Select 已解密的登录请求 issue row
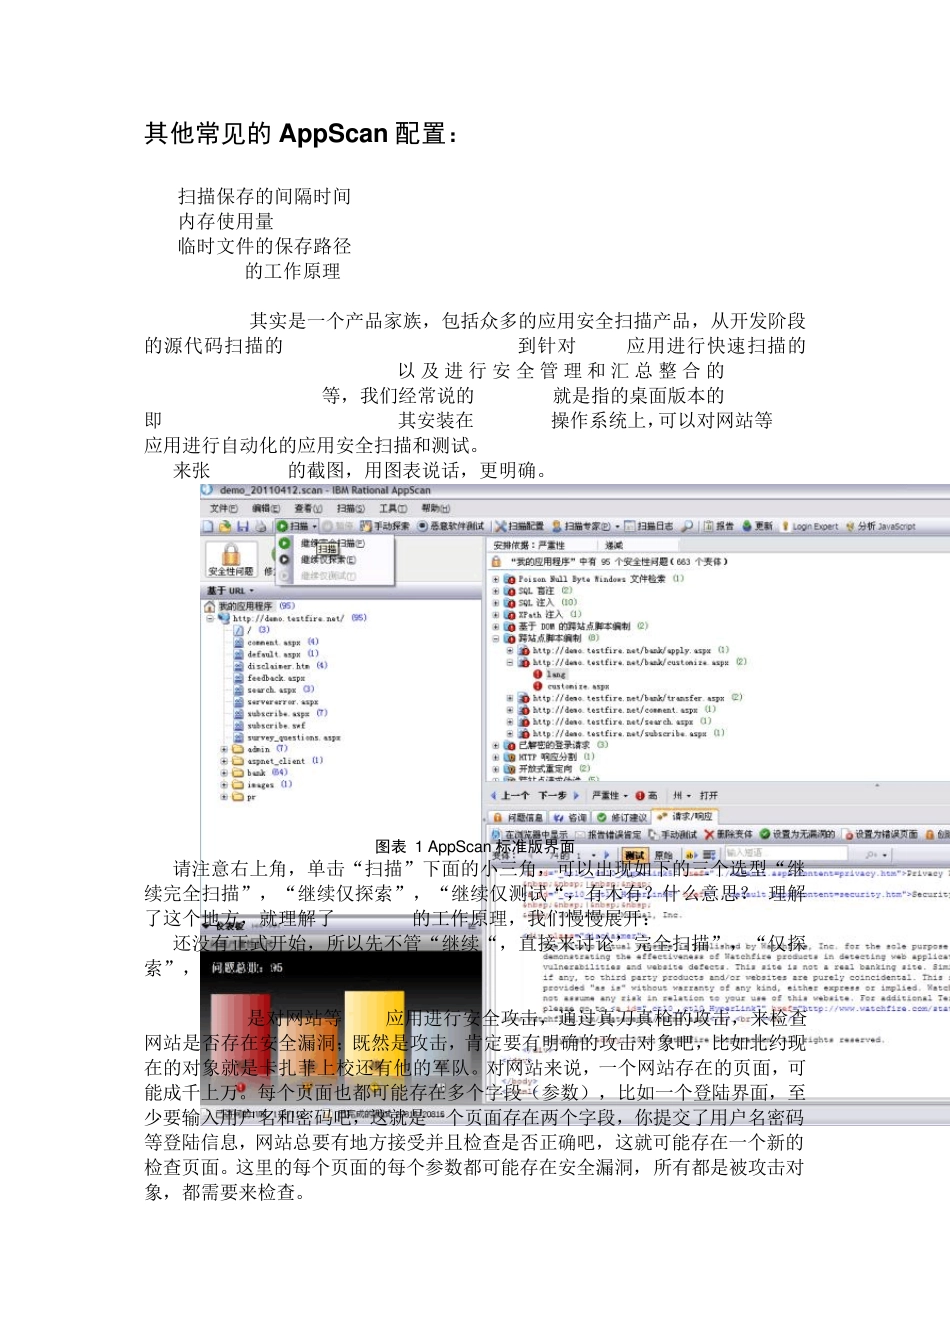 pos(555,746)
